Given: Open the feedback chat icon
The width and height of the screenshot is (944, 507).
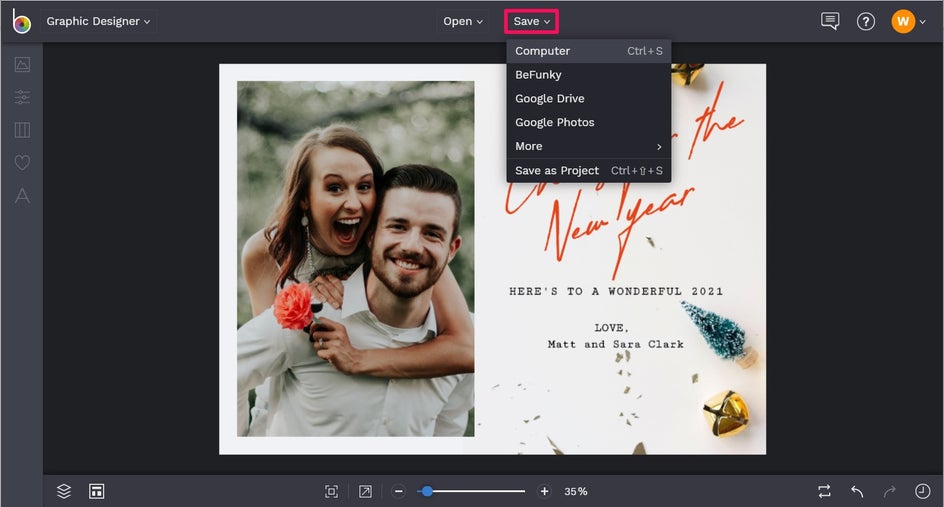Looking at the screenshot, I should pos(830,21).
